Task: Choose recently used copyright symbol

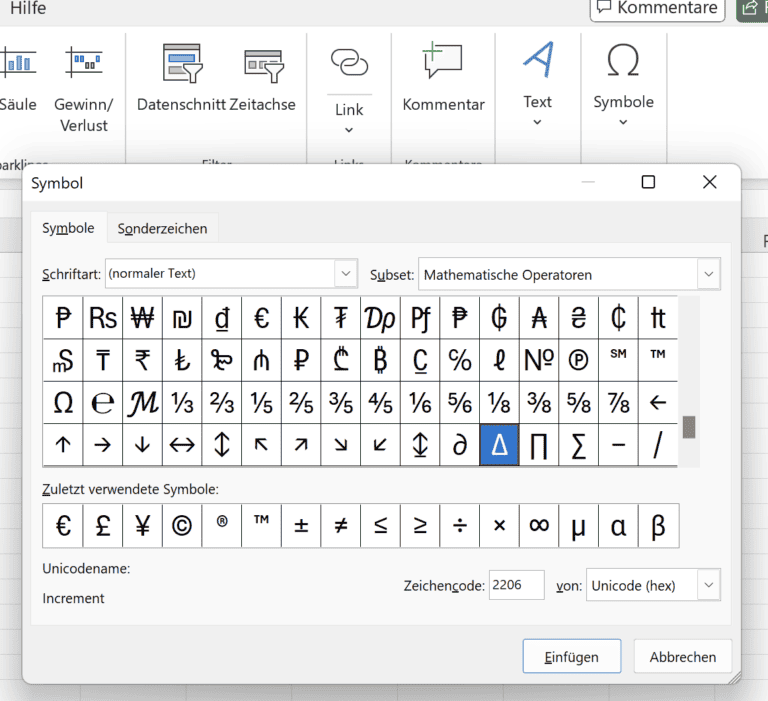Action: 182,526
